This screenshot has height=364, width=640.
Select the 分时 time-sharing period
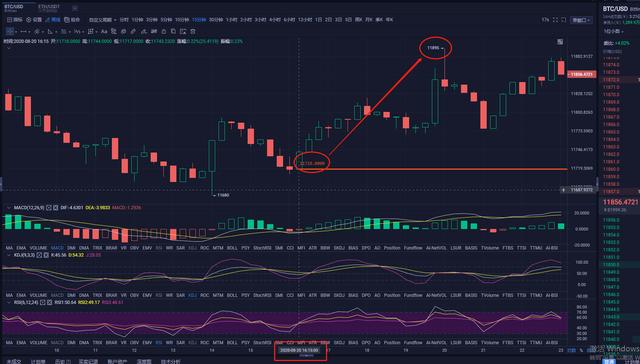124,20
